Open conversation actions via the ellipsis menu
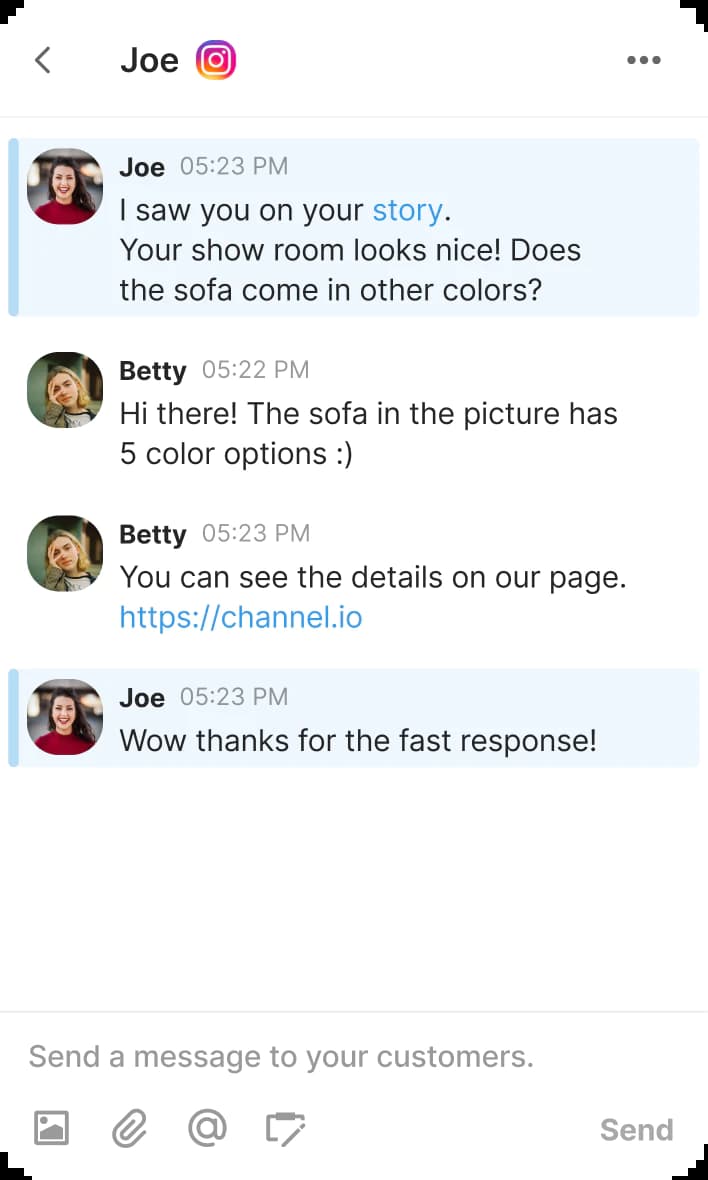 643,60
